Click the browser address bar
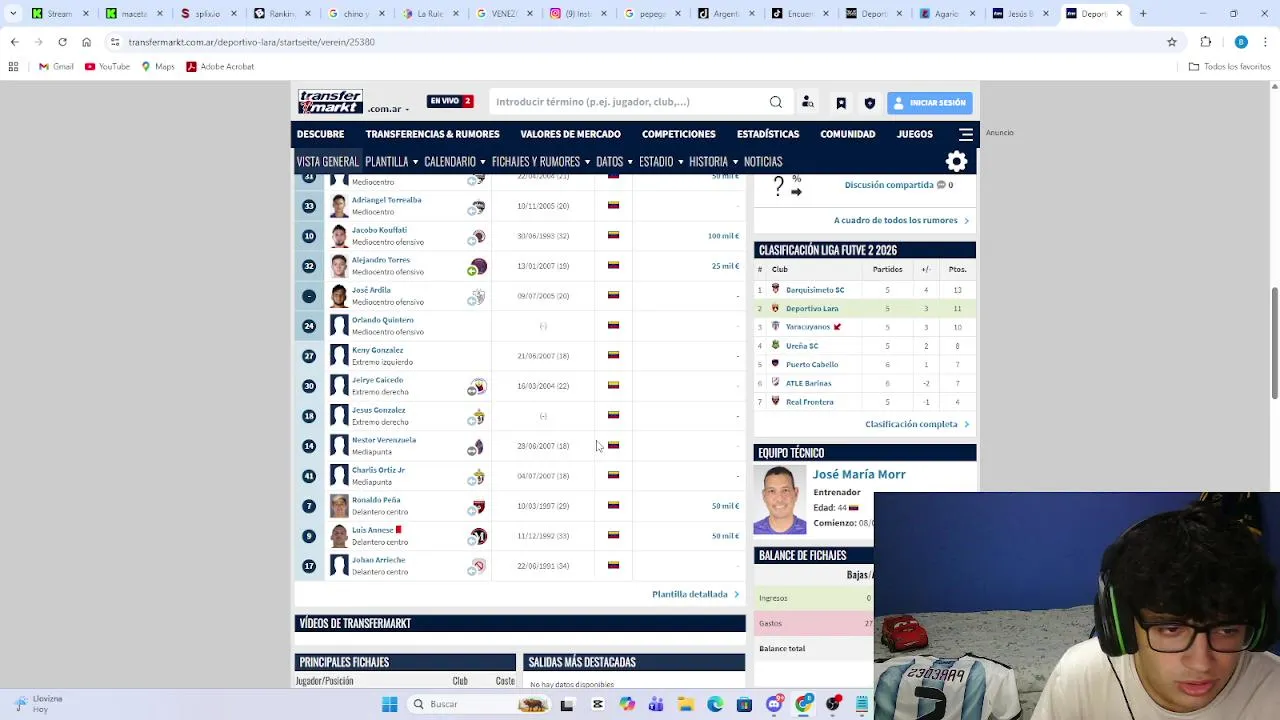 tap(640, 42)
